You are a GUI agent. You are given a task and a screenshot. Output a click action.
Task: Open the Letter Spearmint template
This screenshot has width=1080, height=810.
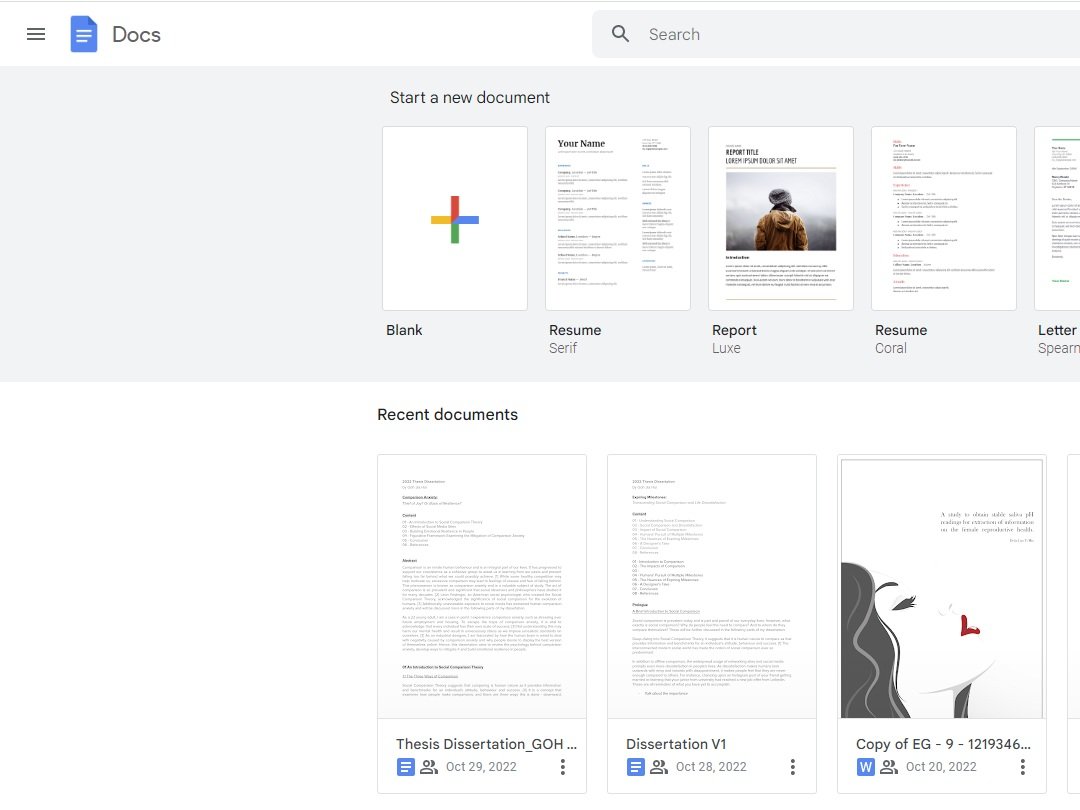(x=1057, y=218)
